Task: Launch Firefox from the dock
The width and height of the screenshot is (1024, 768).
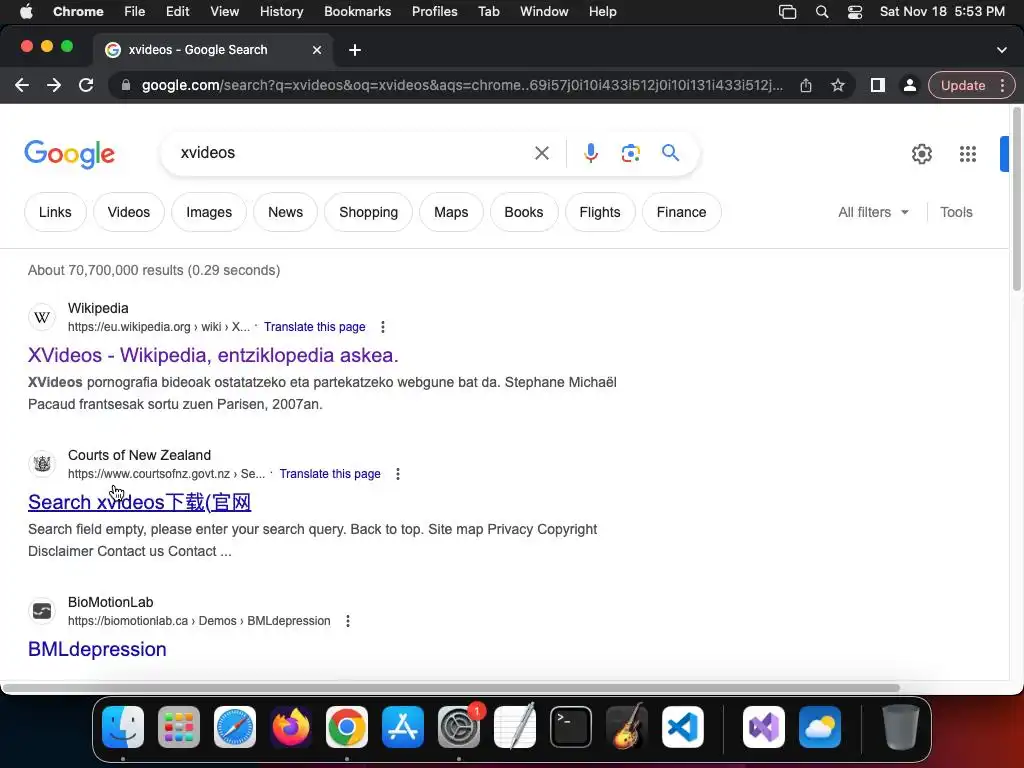Action: [x=291, y=727]
